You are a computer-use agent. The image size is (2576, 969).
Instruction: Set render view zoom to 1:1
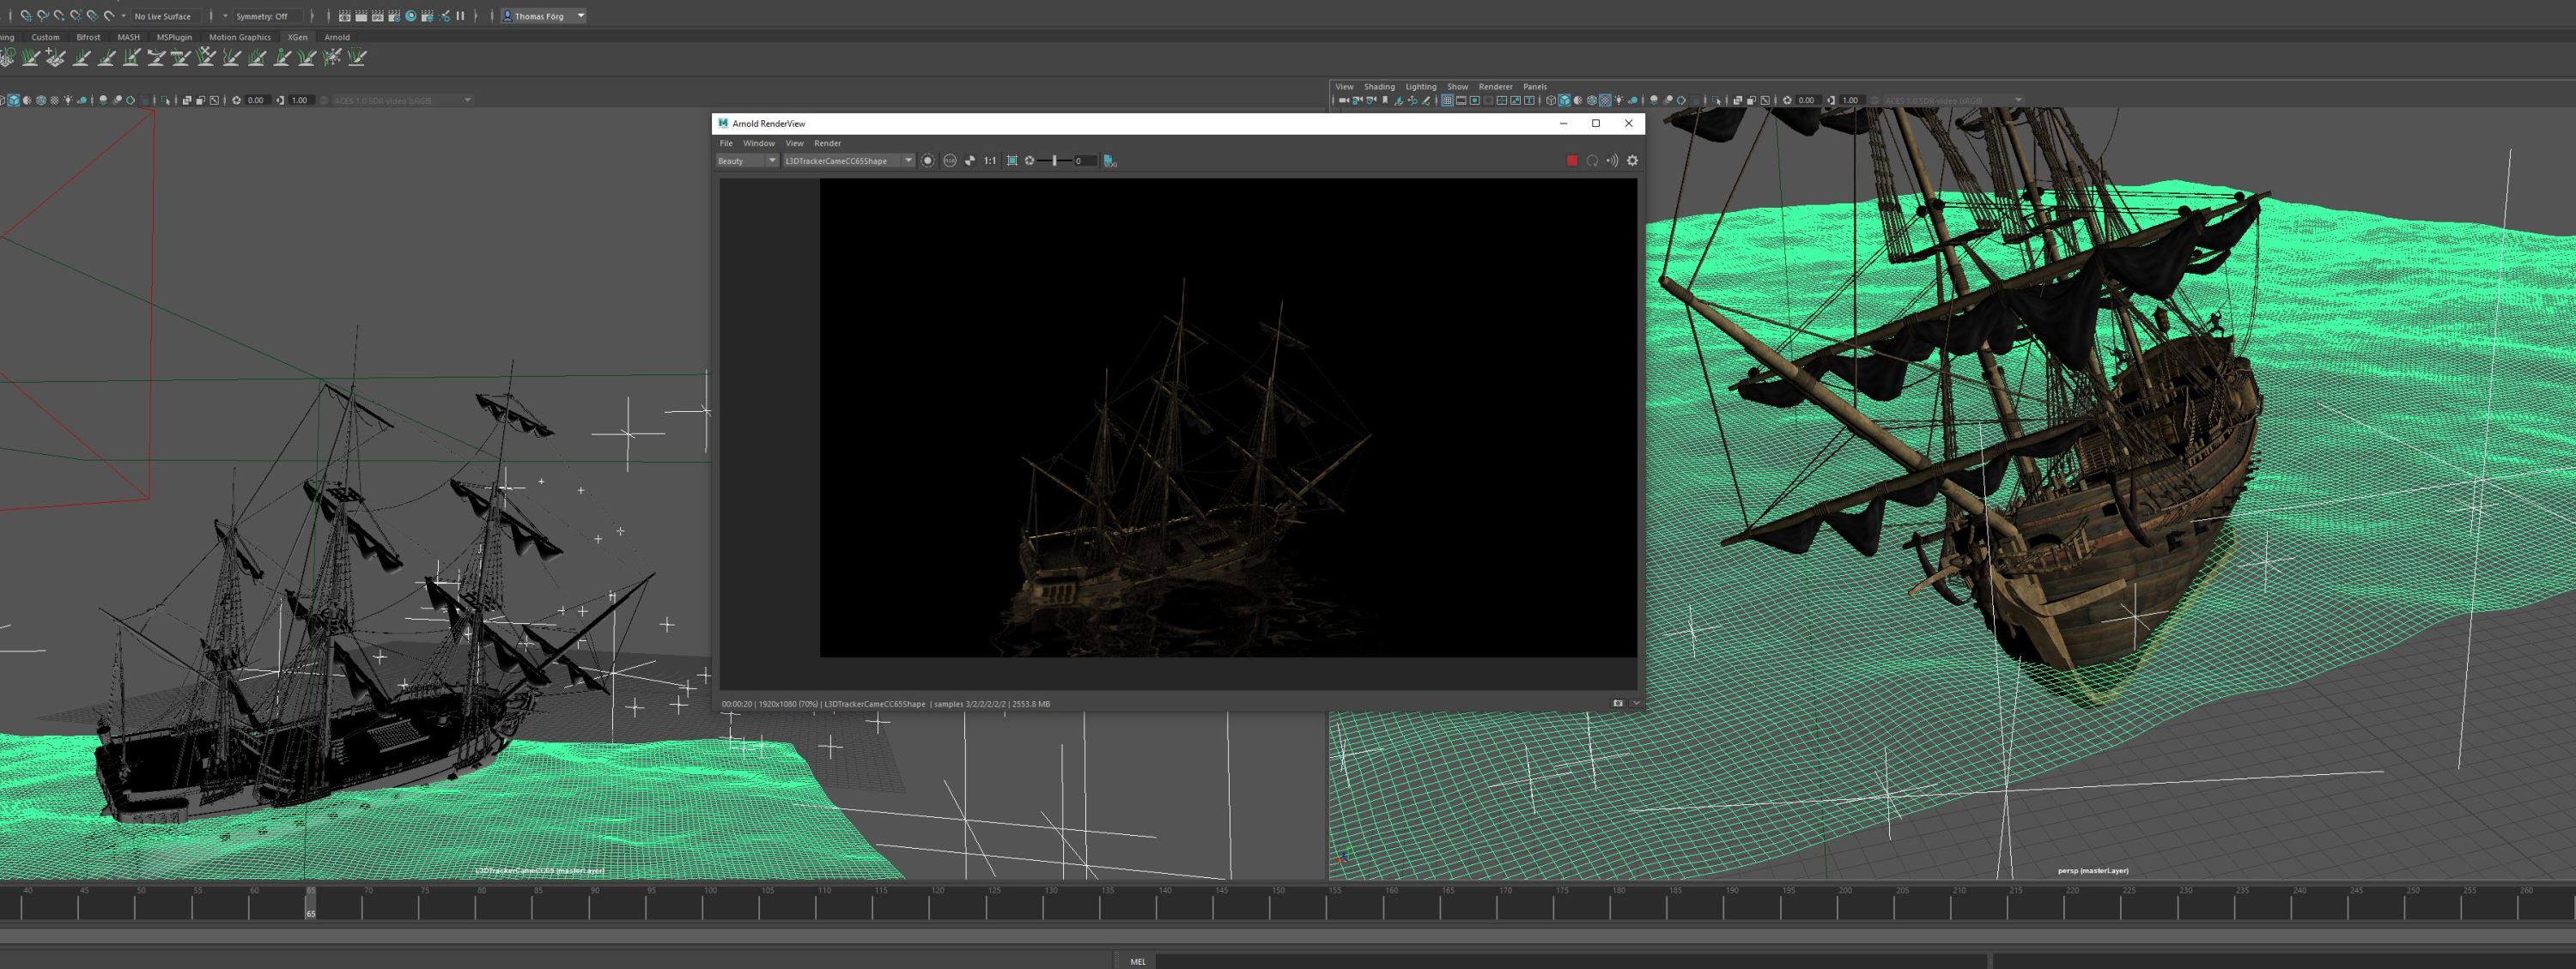pyautogui.click(x=990, y=161)
